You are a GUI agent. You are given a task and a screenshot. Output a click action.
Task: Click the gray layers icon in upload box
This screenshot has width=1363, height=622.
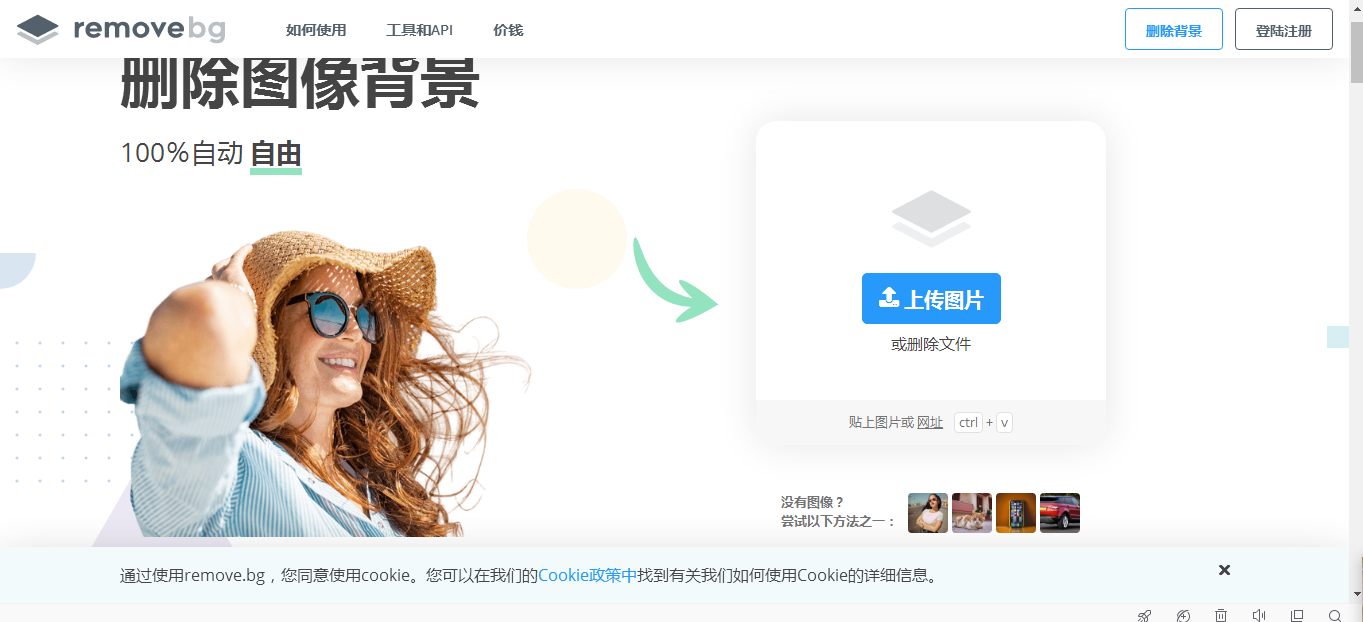[931, 219]
